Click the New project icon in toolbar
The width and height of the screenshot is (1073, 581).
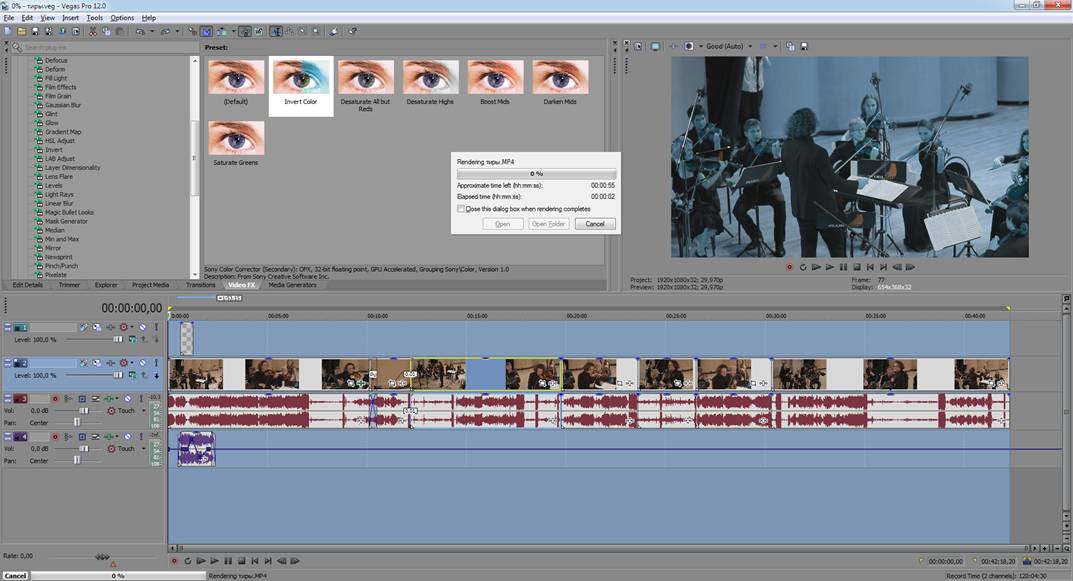click(7, 31)
